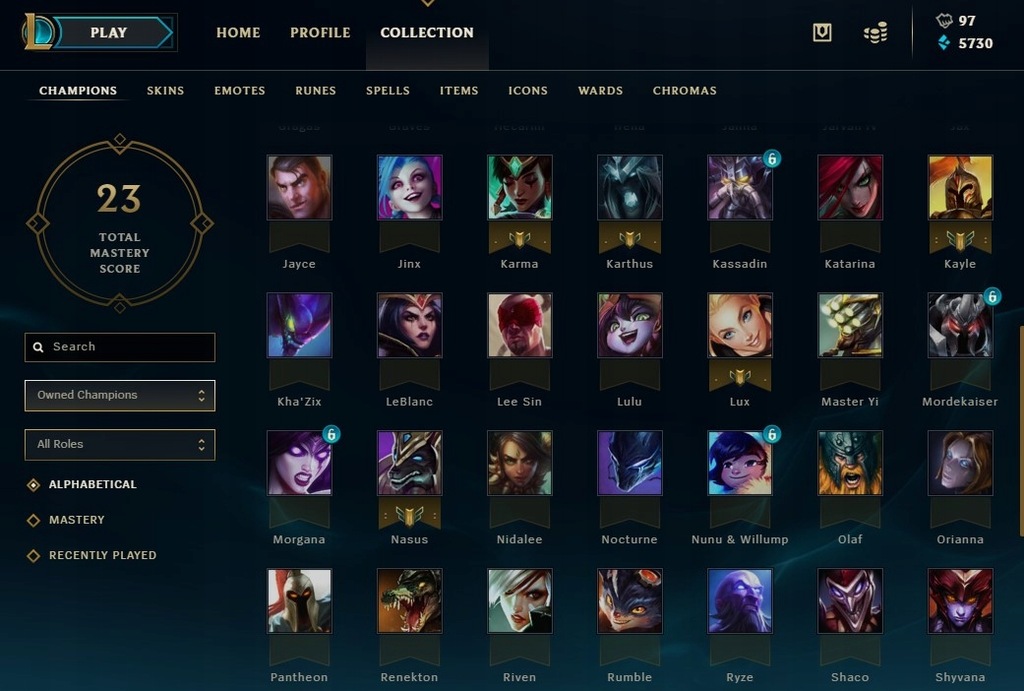Click the mastery crest under Nasus
Screen dimensions: 1024x691
[x=409, y=515]
